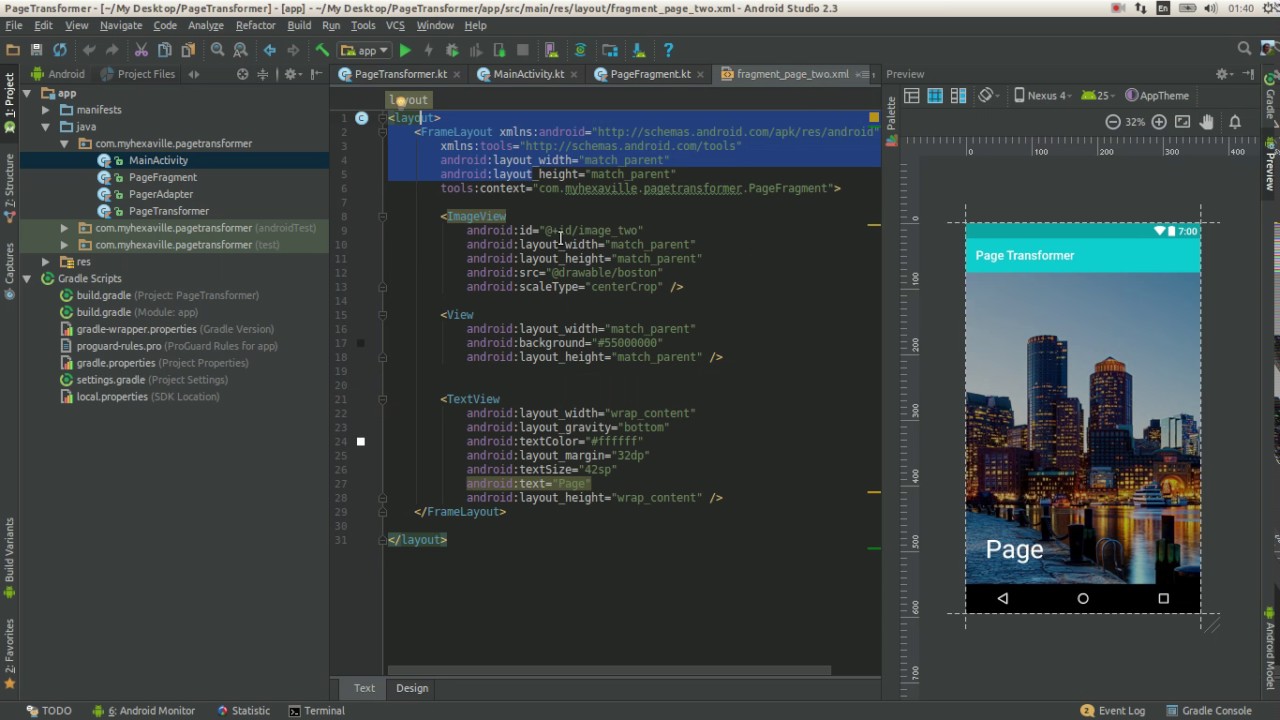Zoom out preview with minus icon
The width and height of the screenshot is (1280, 720).
pyautogui.click(x=1113, y=122)
